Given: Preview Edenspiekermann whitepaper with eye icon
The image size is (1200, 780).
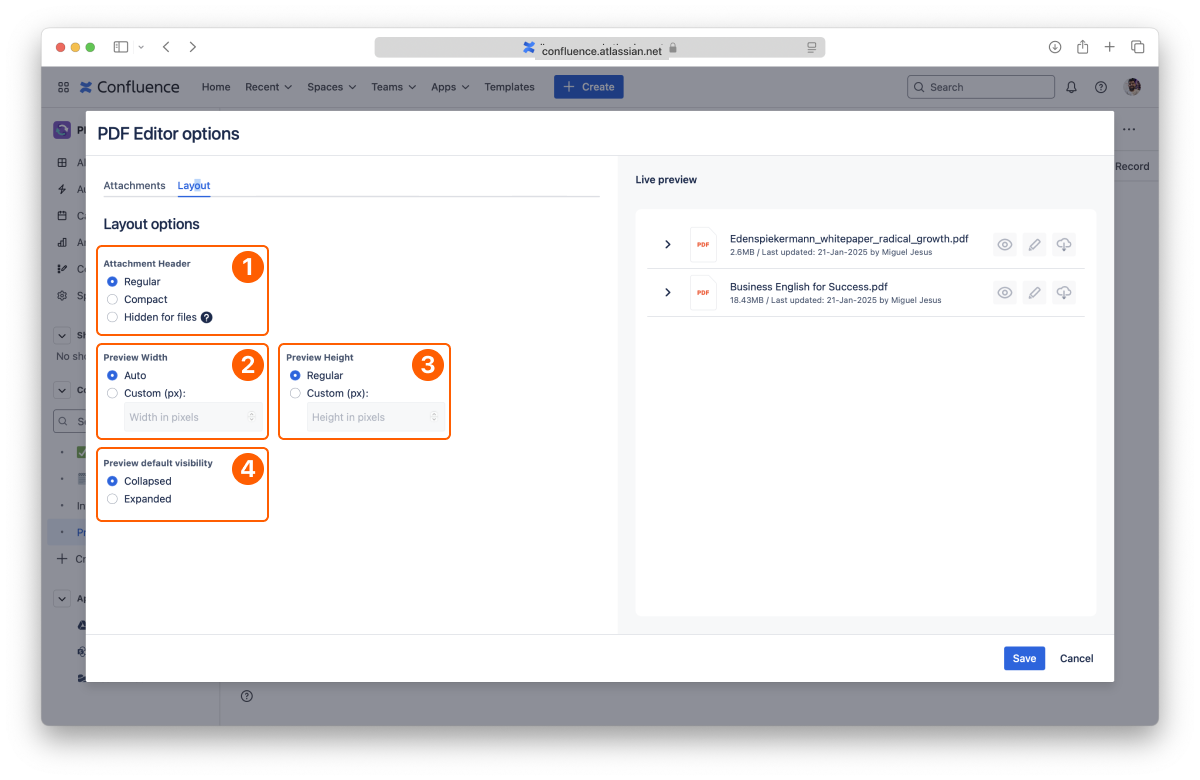Looking at the screenshot, I should click(1005, 245).
